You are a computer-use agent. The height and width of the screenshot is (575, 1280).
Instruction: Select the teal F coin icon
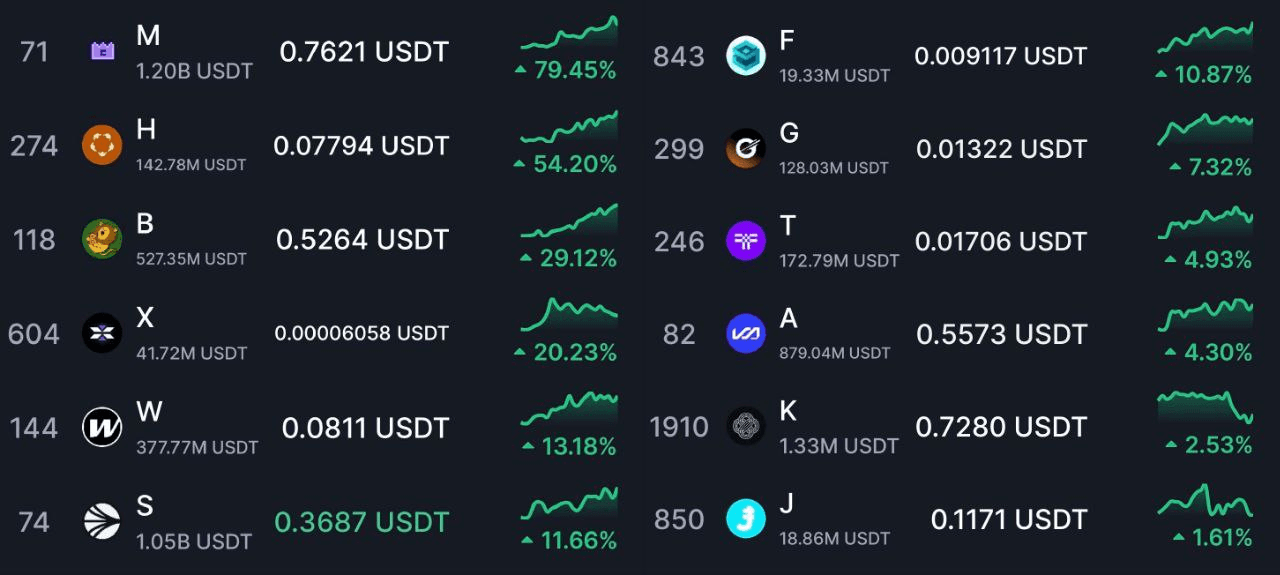tap(746, 54)
